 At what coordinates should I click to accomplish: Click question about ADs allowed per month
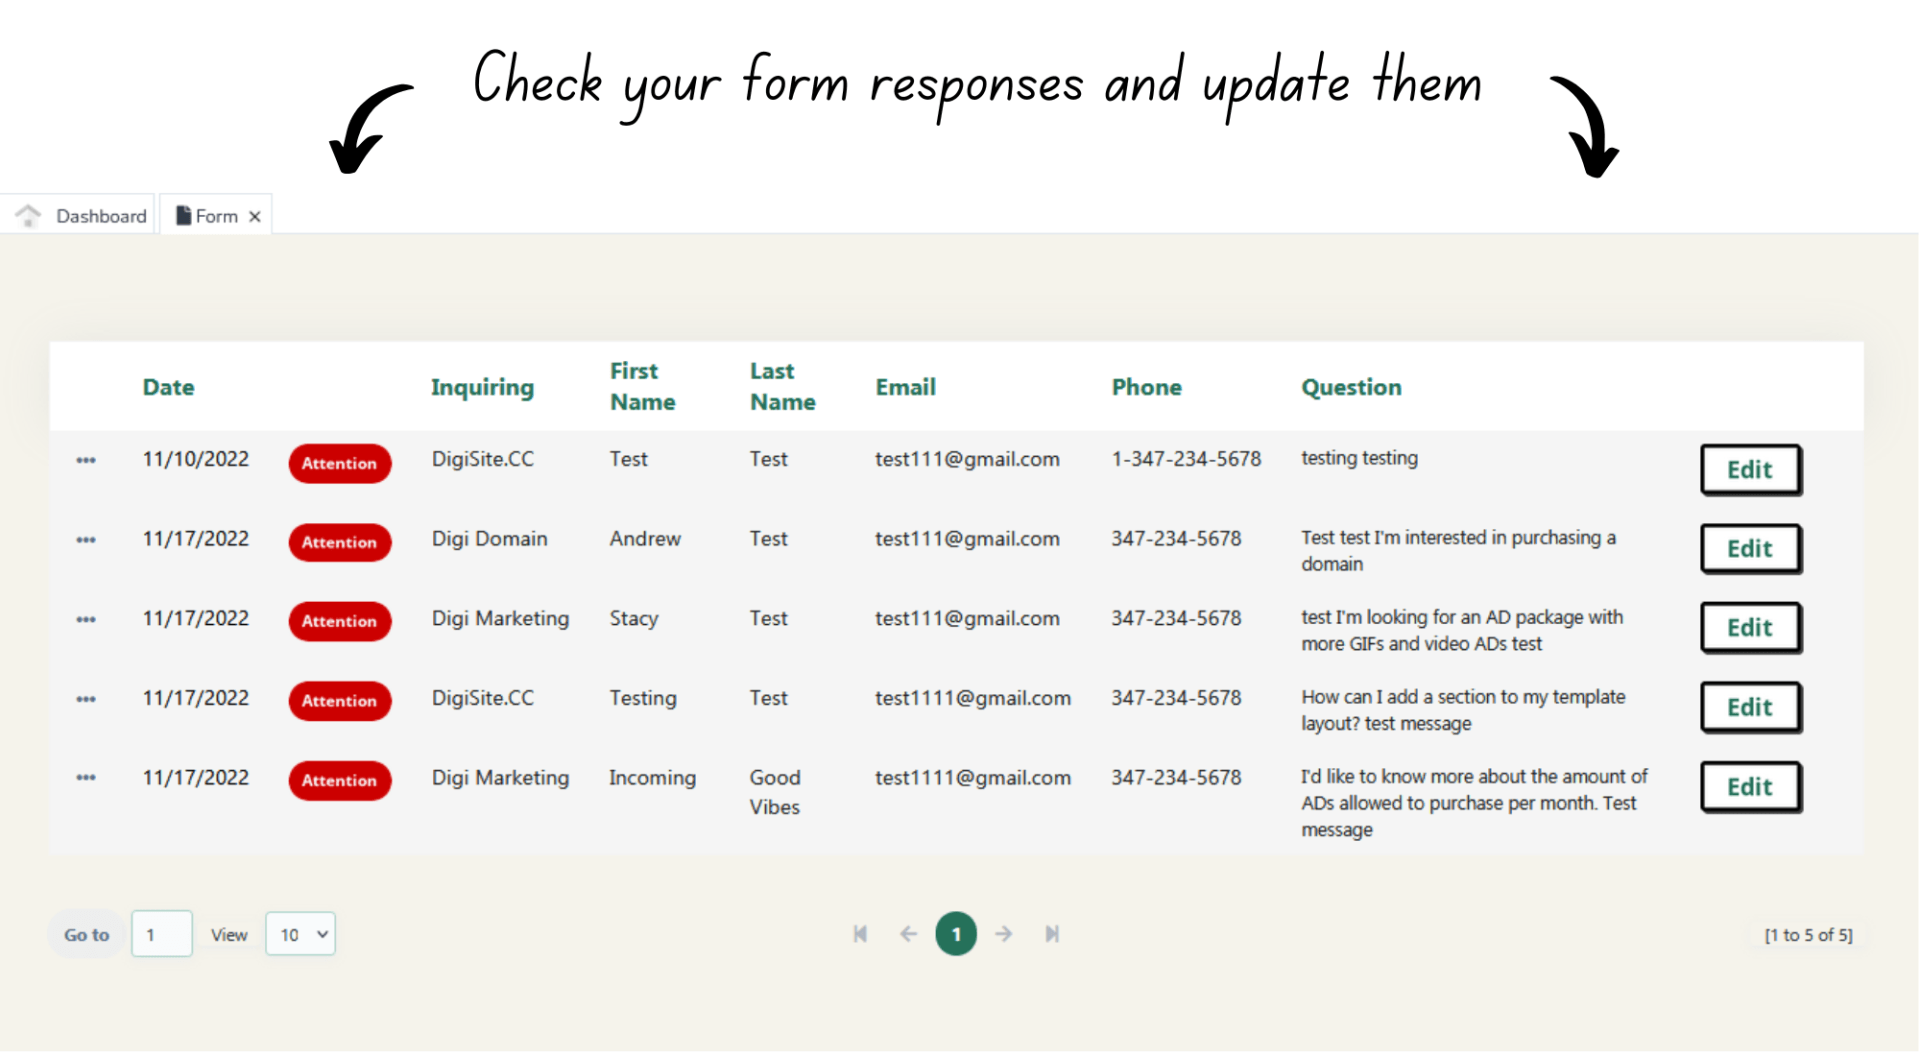(1474, 803)
